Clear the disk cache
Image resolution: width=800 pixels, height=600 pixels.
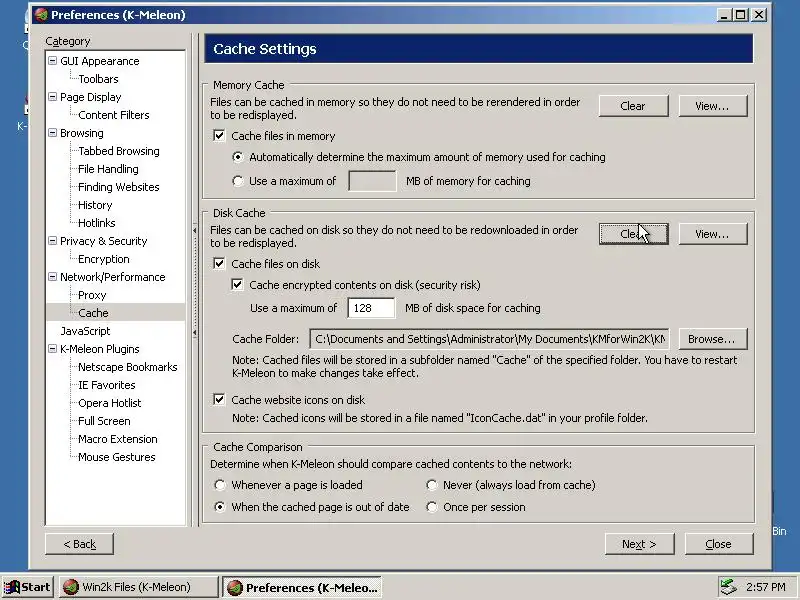click(x=633, y=234)
